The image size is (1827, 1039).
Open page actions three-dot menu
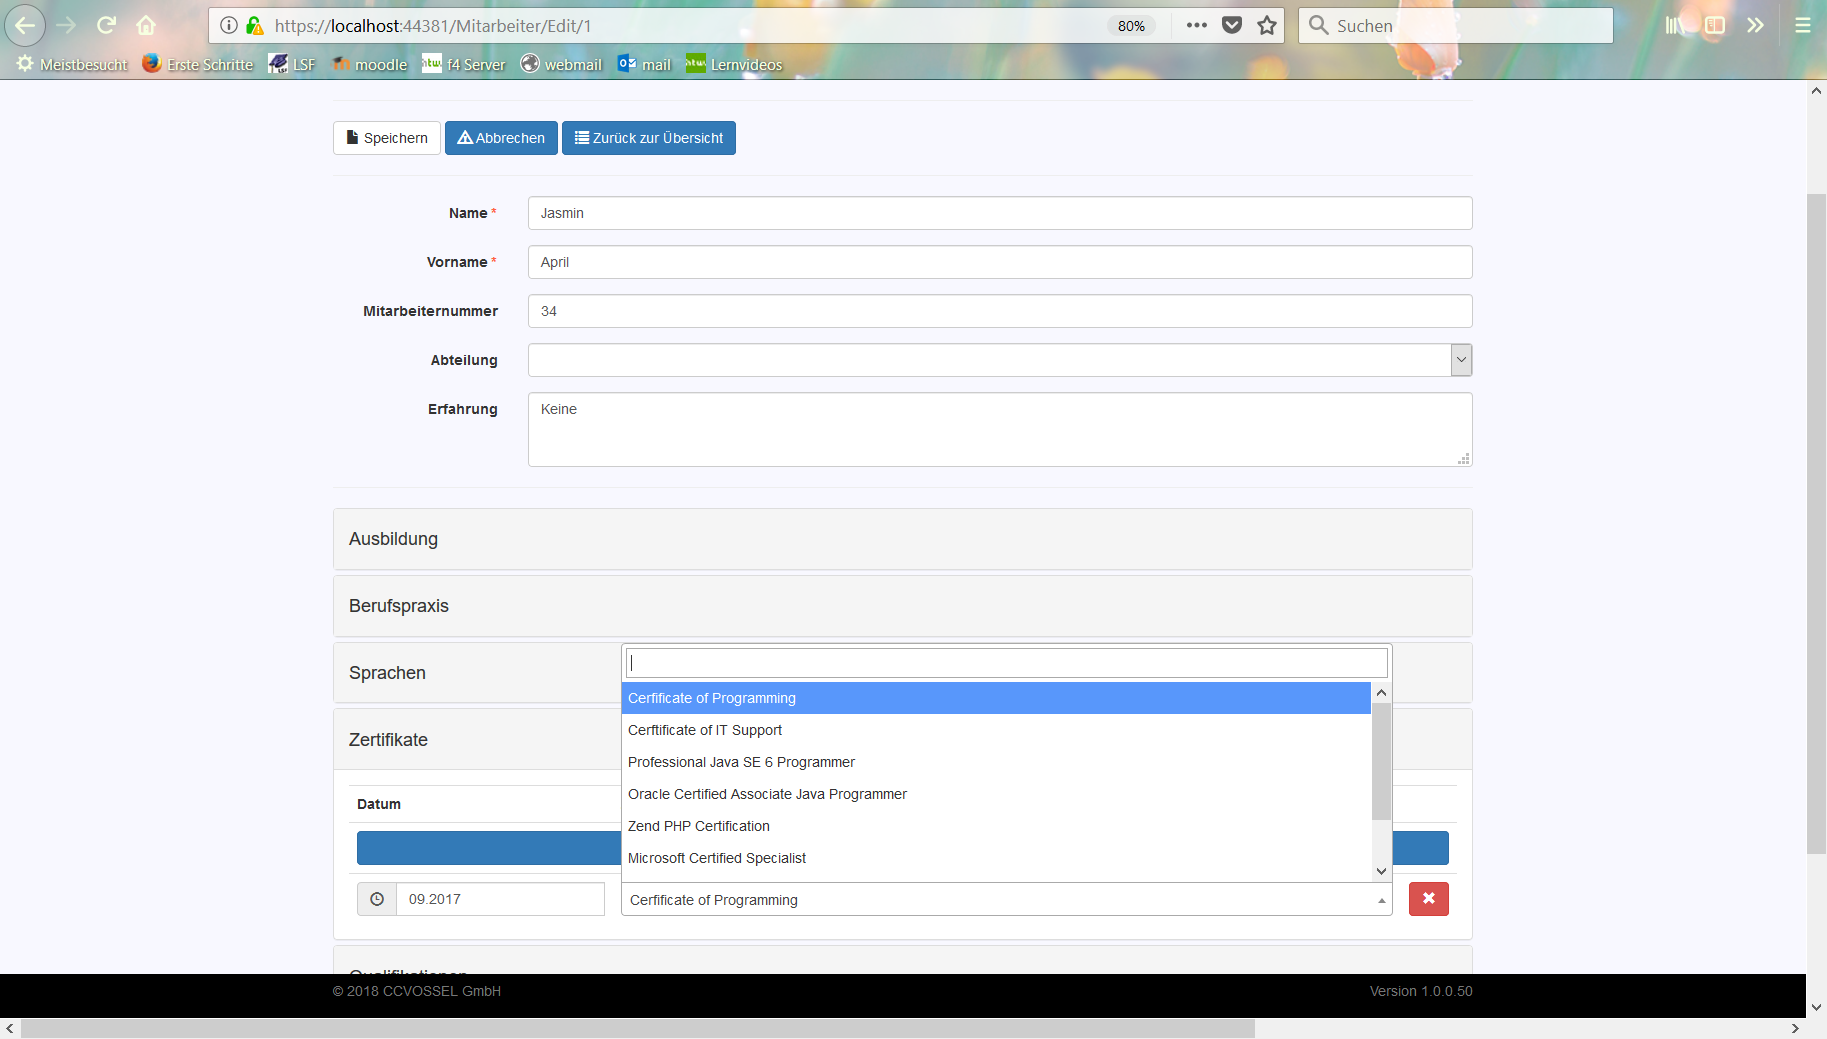(1196, 26)
